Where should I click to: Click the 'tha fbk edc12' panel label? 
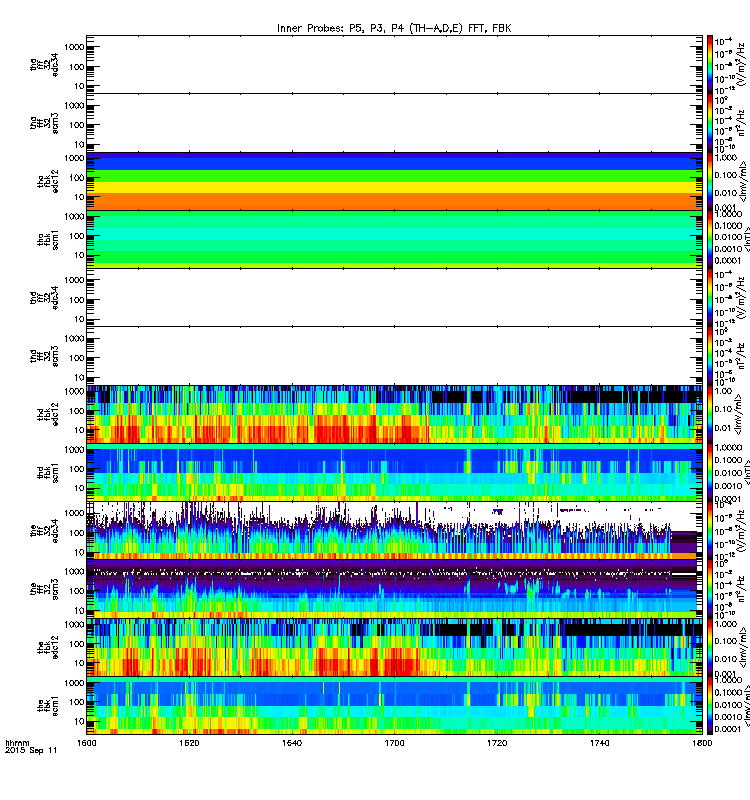click(x=48, y=181)
